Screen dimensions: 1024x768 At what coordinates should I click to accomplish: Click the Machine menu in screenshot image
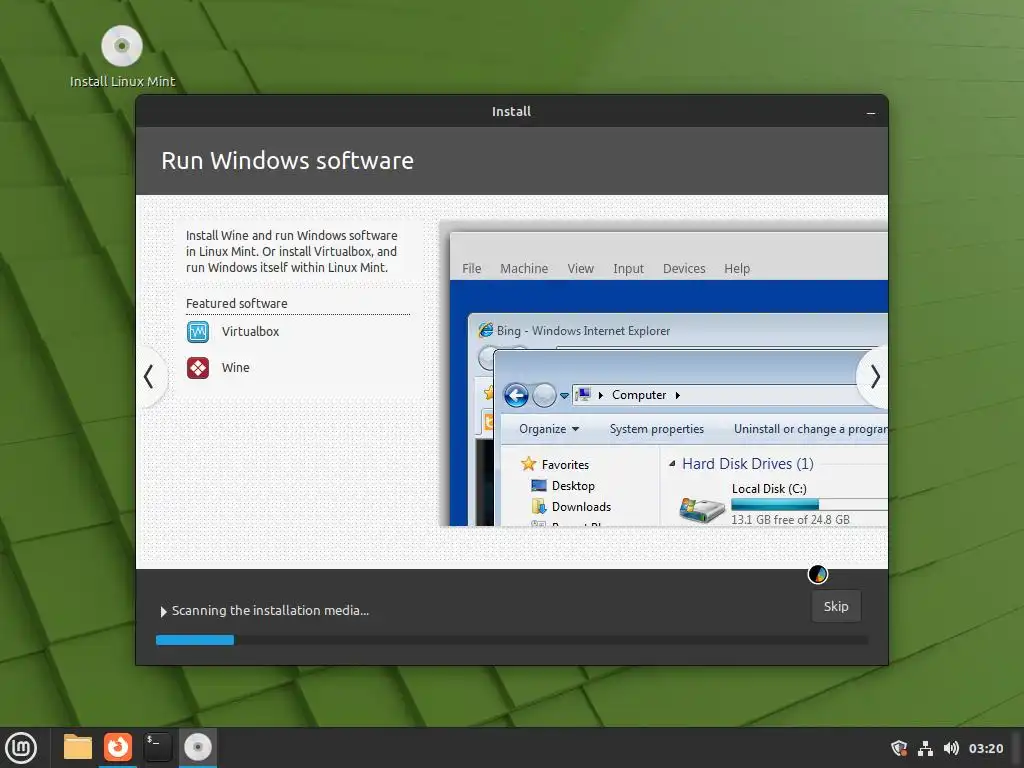point(524,268)
